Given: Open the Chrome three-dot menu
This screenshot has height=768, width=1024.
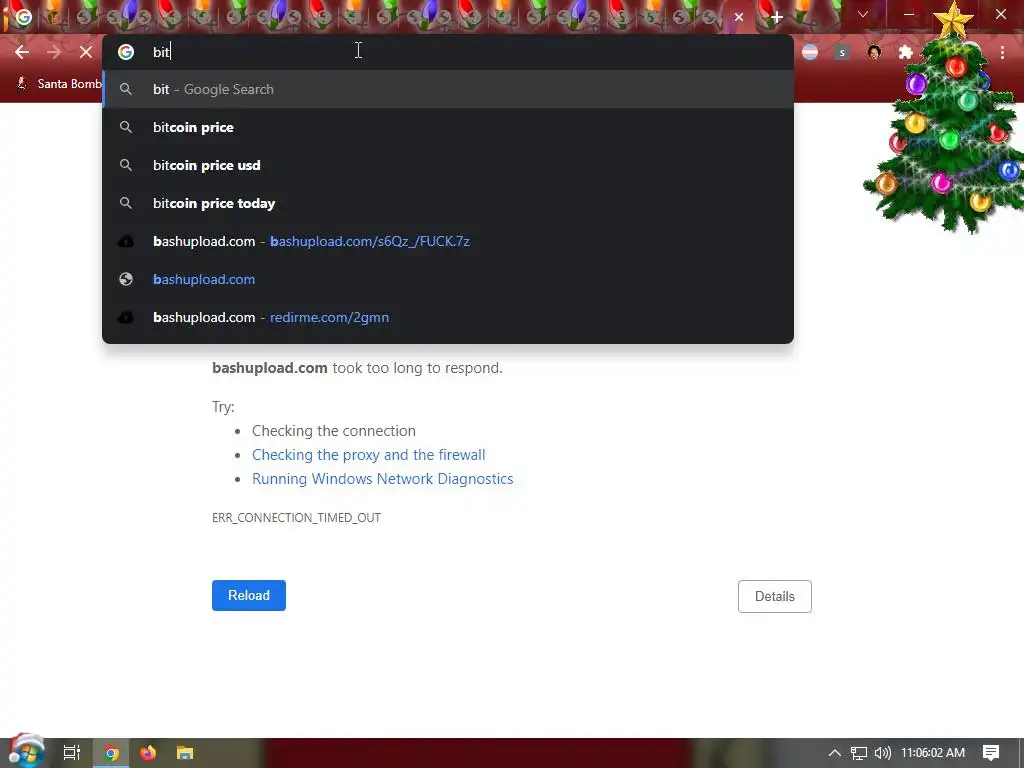Looking at the screenshot, I should coord(1002,52).
